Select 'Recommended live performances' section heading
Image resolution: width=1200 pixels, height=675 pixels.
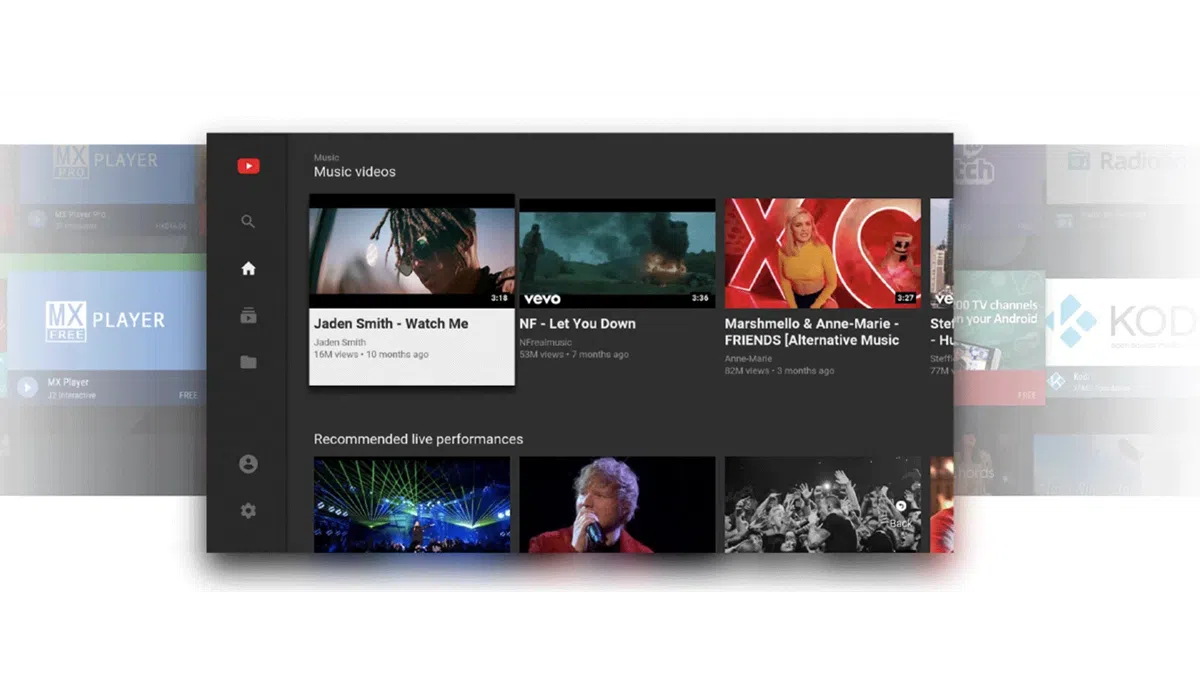pyautogui.click(x=418, y=439)
